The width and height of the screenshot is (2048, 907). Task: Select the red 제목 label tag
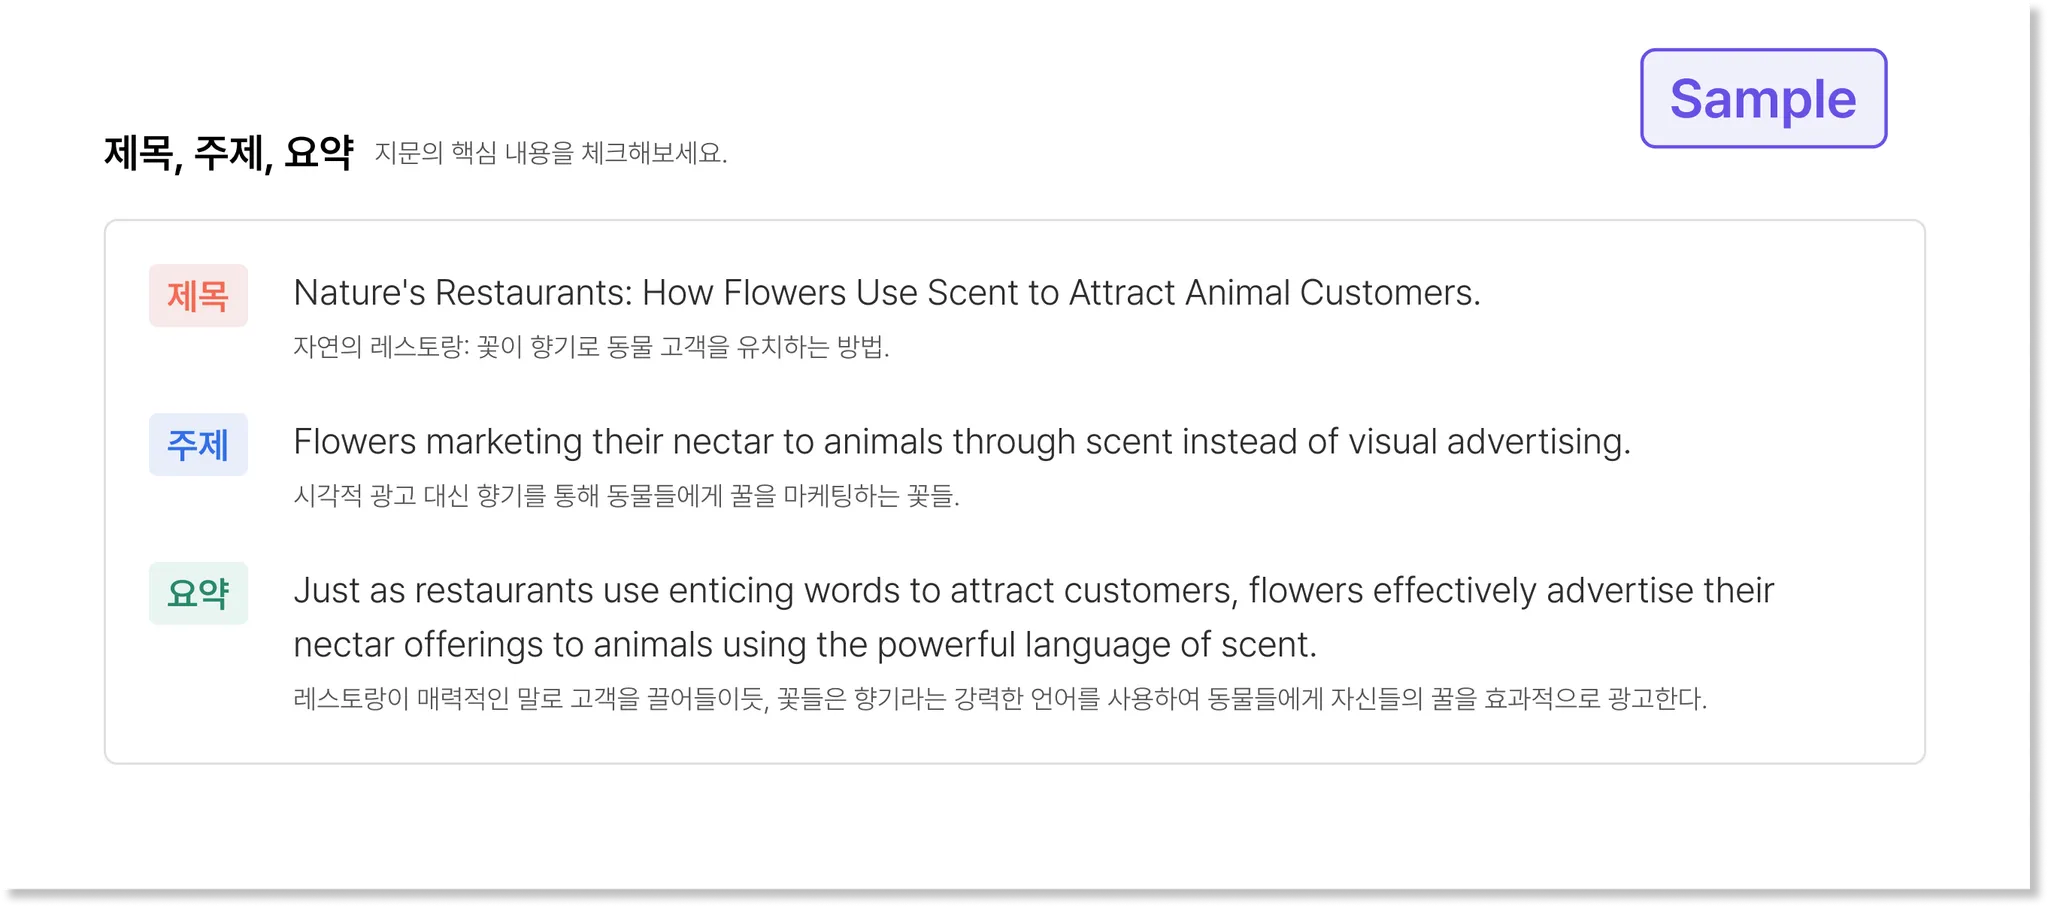coord(198,296)
